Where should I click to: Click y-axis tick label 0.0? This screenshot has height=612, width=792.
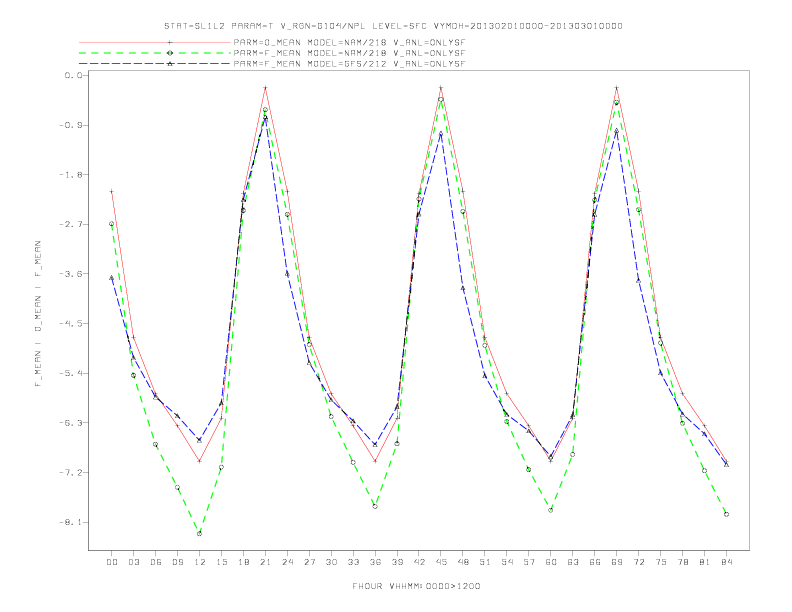tap(73, 75)
